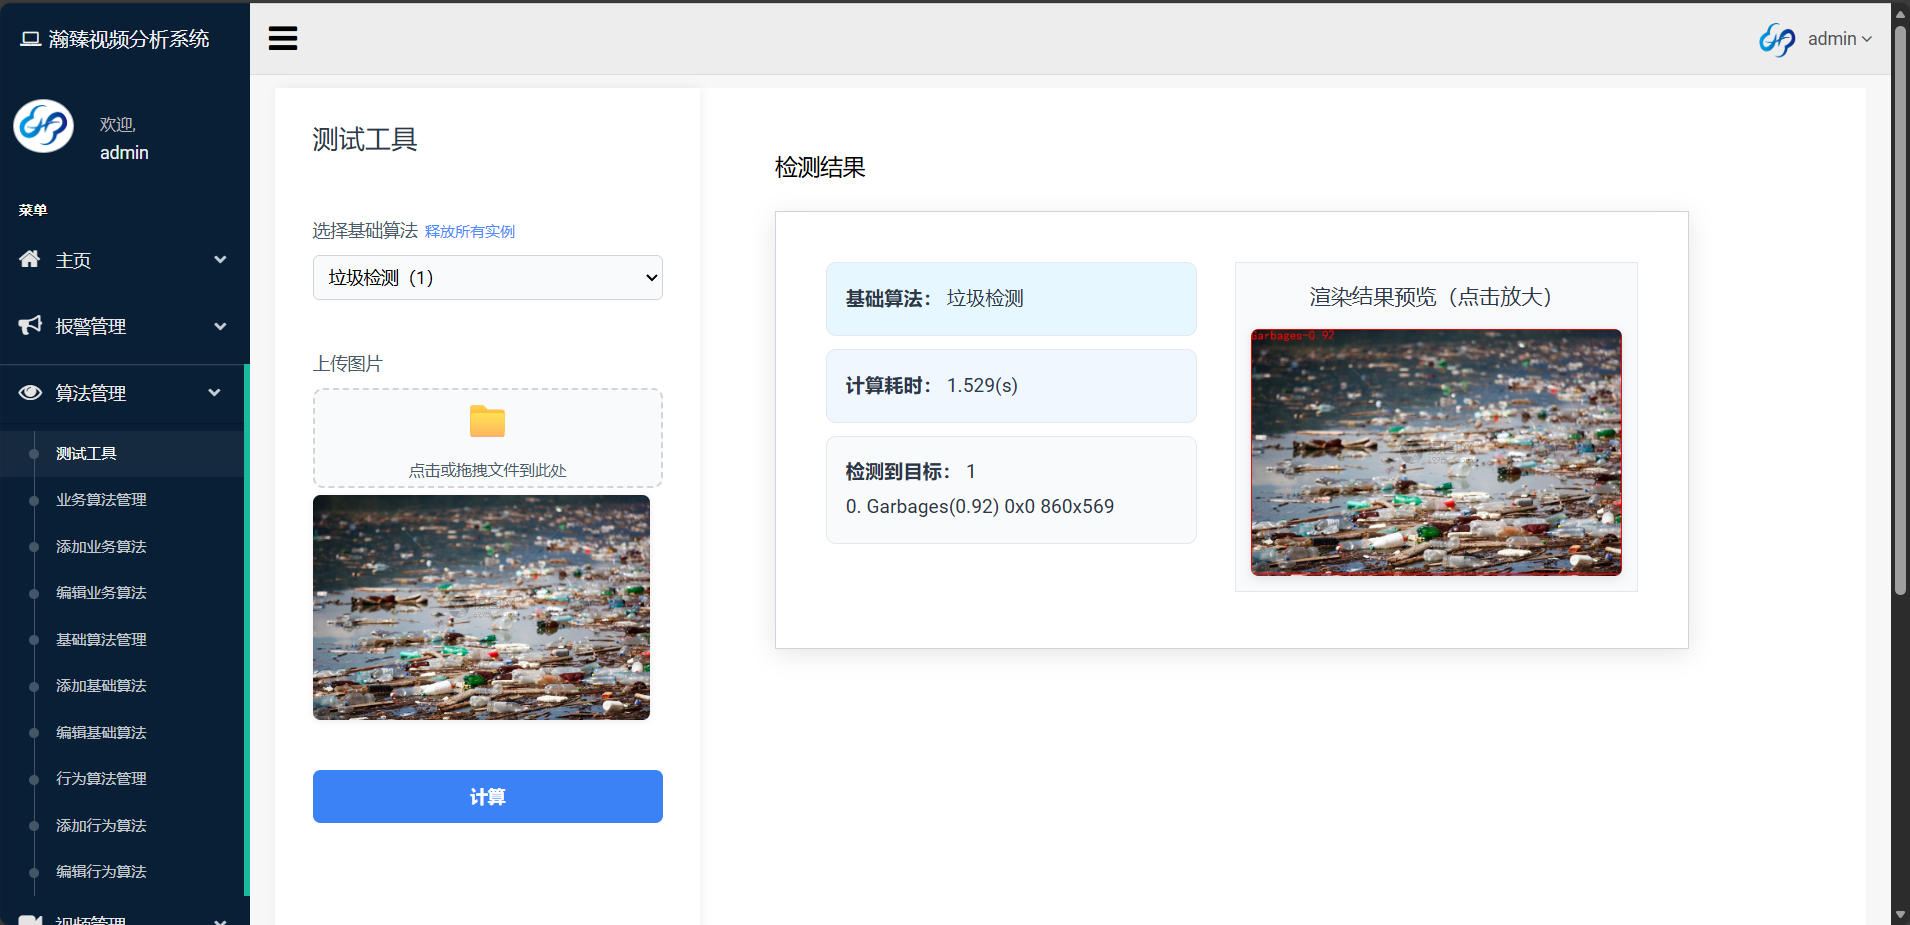Select 业务算法管理 in the sidebar
The width and height of the screenshot is (1910, 925).
tap(101, 500)
